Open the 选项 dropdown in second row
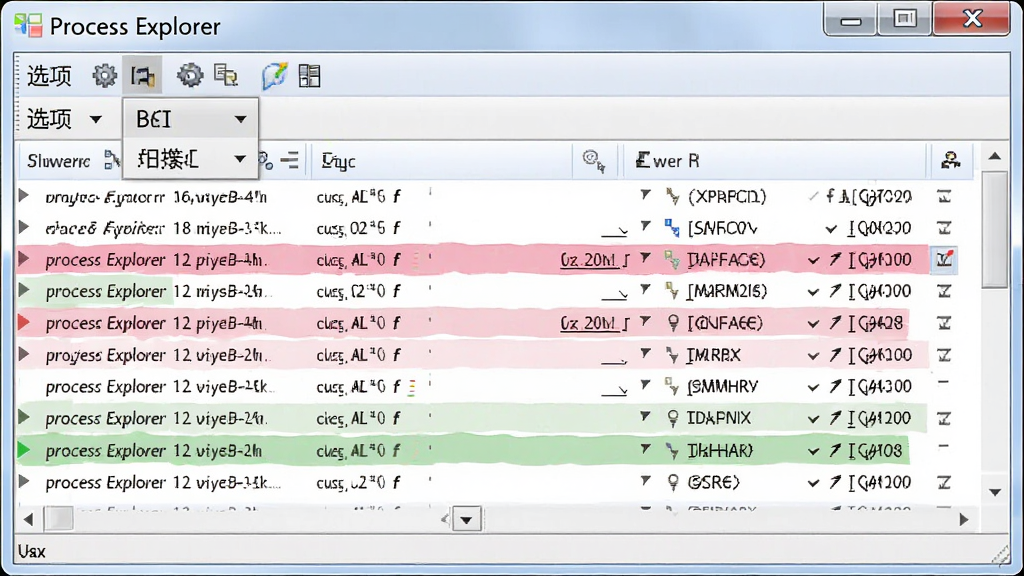Image resolution: width=1024 pixels, height=576 pixels. click(64, 119)
